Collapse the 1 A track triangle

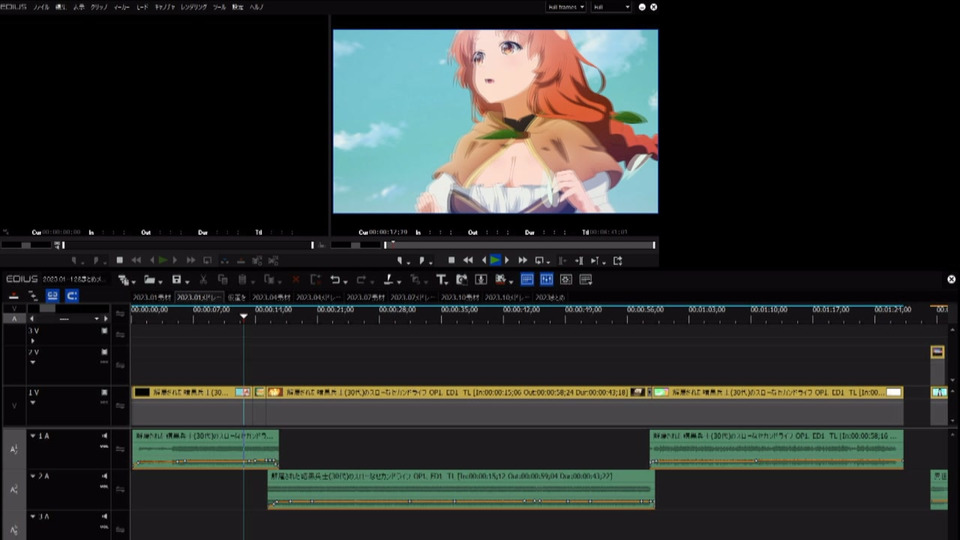pos(33,436)
